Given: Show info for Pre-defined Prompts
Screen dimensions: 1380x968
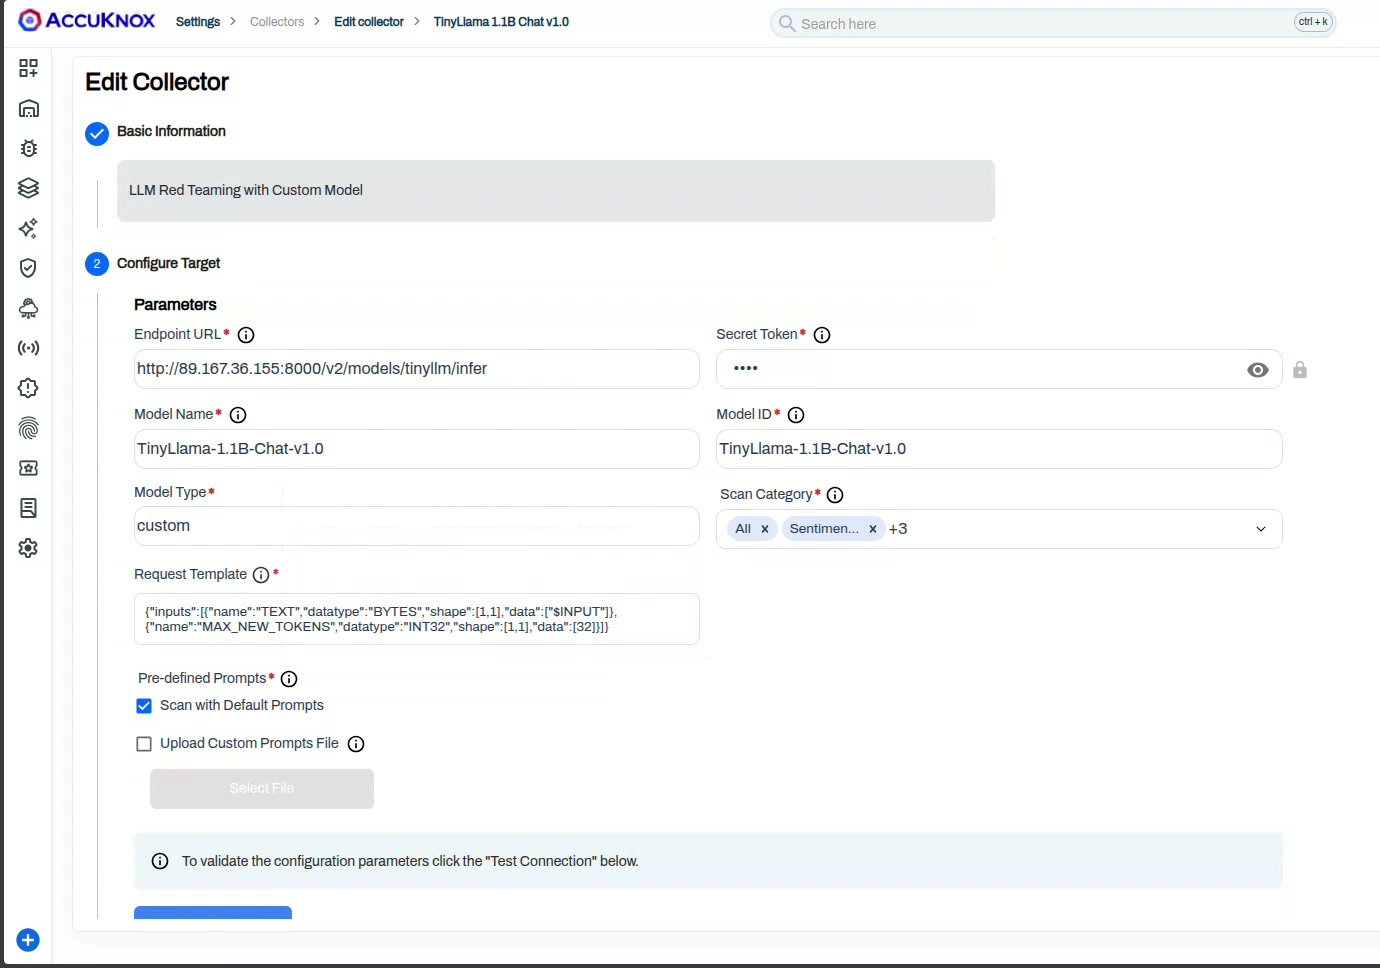Looking at the screenshot, I should click(x=289, y=679).
